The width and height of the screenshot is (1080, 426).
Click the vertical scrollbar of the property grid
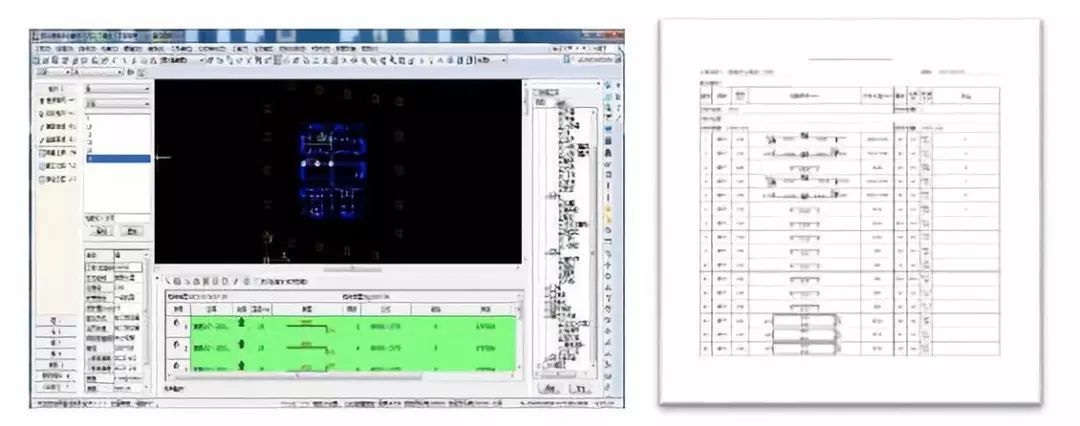click(x=147, y=321)
